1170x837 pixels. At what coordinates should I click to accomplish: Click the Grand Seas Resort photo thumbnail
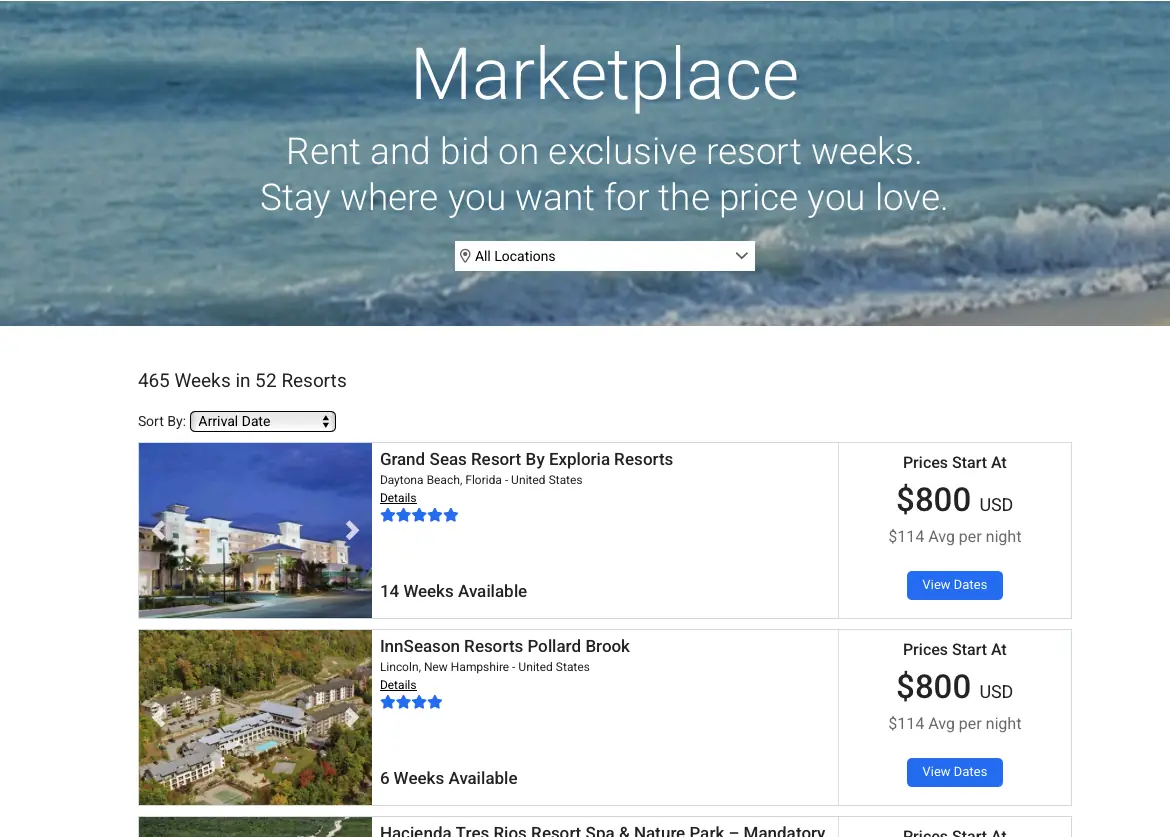point(255,560)
